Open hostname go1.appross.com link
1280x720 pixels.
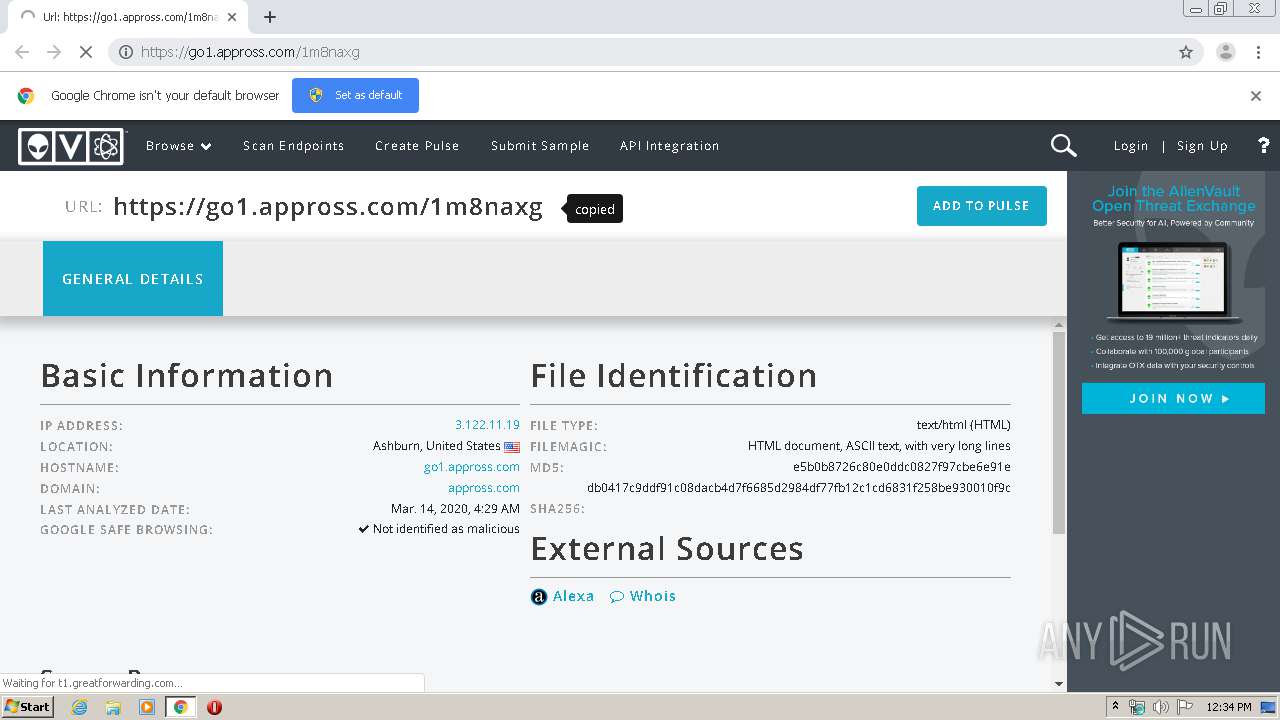coord(471,467)
